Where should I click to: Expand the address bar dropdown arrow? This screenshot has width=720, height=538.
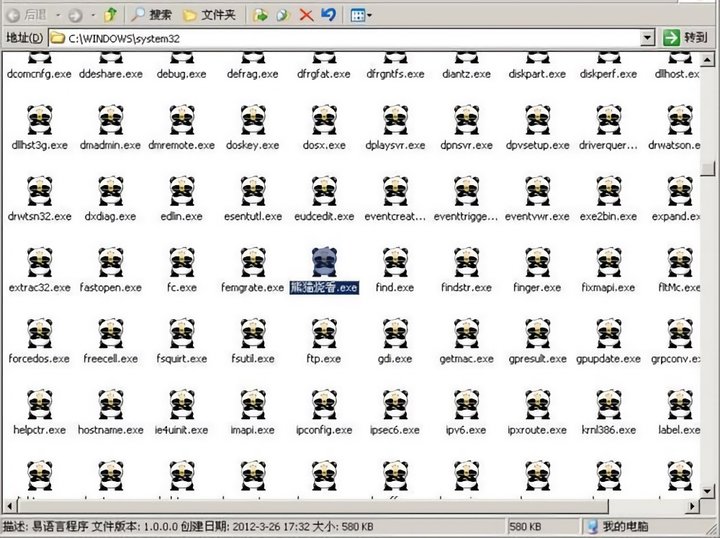(x=645, y=38)
